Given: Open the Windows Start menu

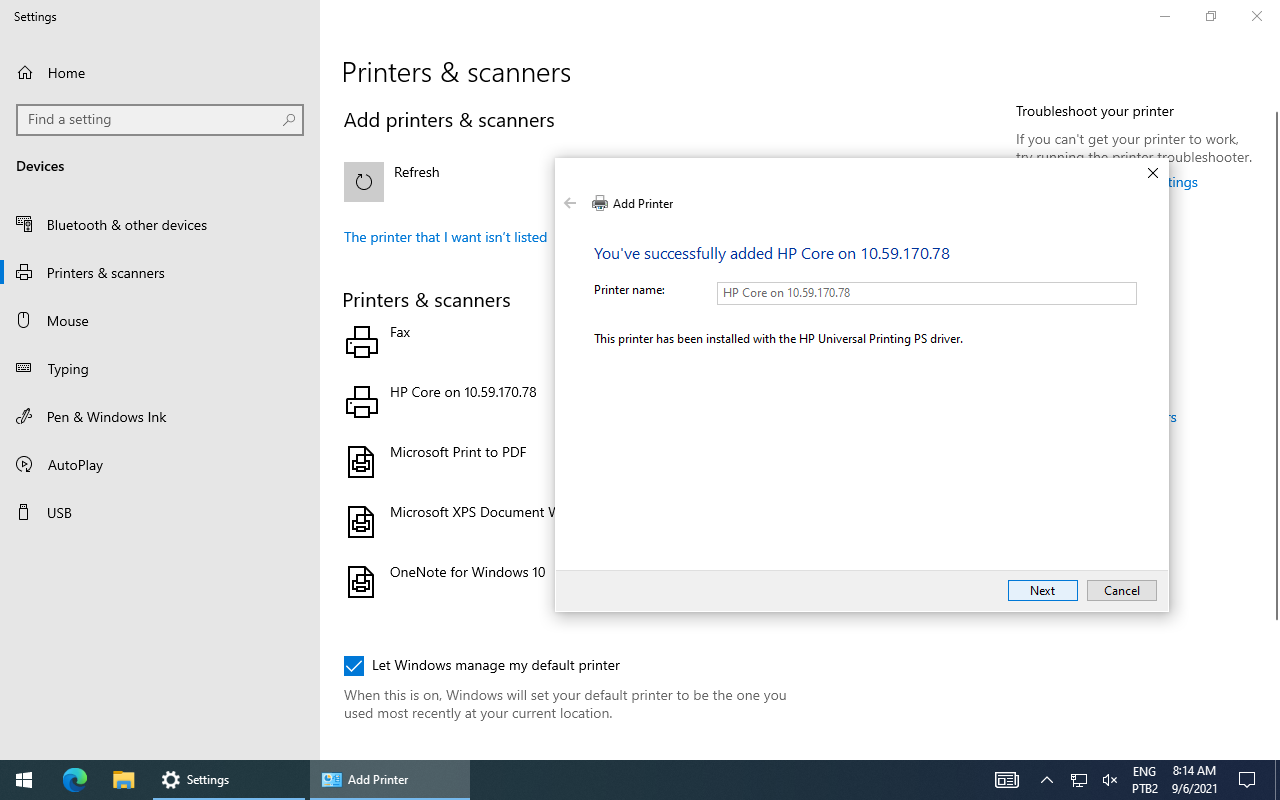Looking at the screenshot, I should [24, 780].
